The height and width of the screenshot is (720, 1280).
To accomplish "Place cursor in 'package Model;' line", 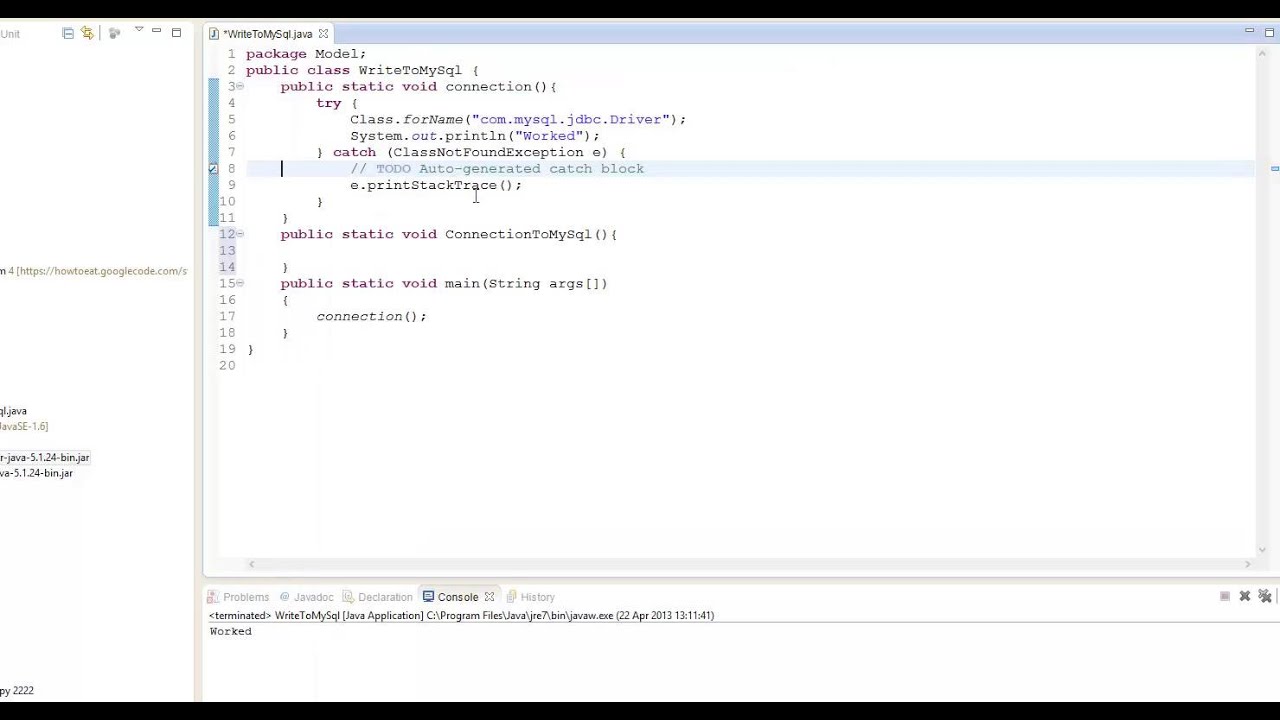I will point(306,54).
